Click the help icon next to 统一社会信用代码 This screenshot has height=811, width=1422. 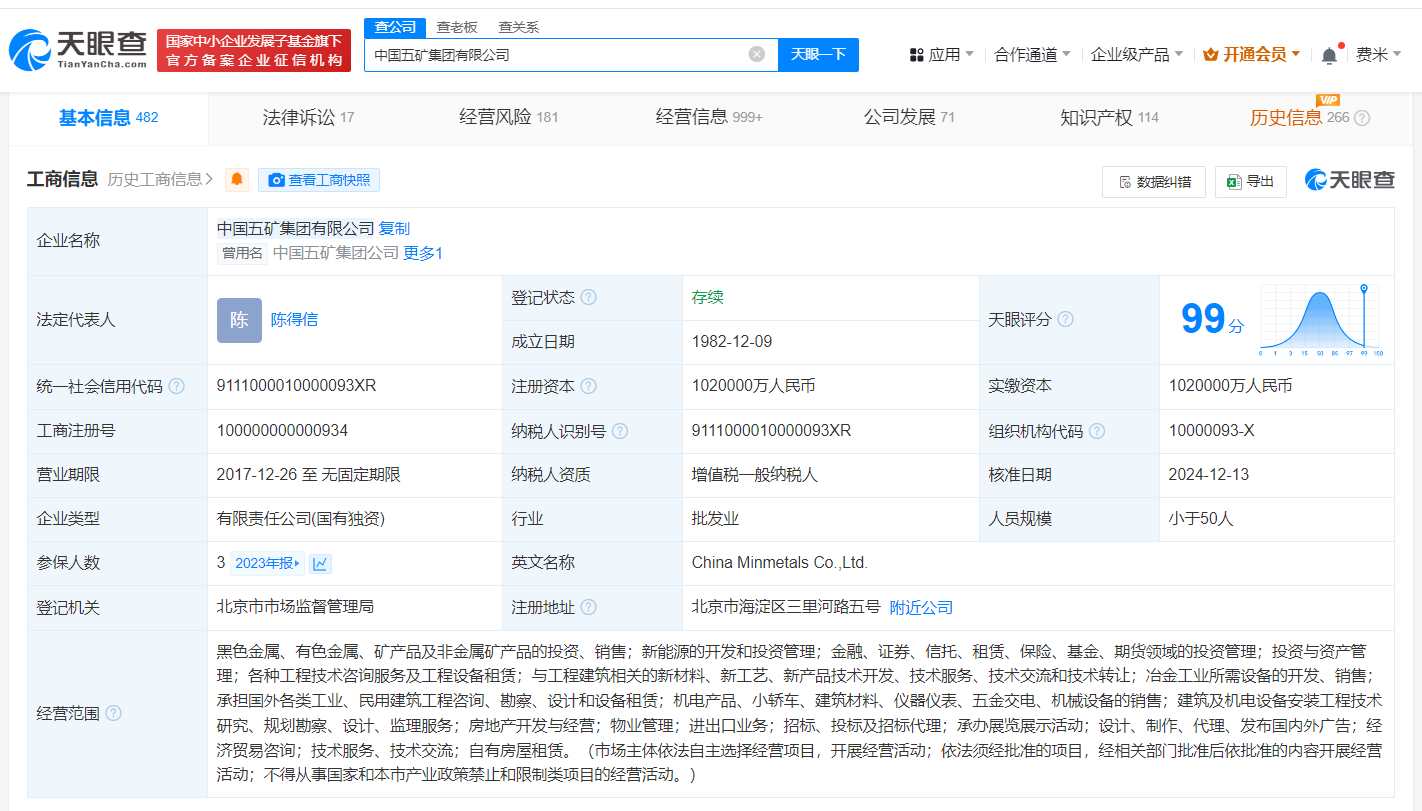[x=177, y=386]
